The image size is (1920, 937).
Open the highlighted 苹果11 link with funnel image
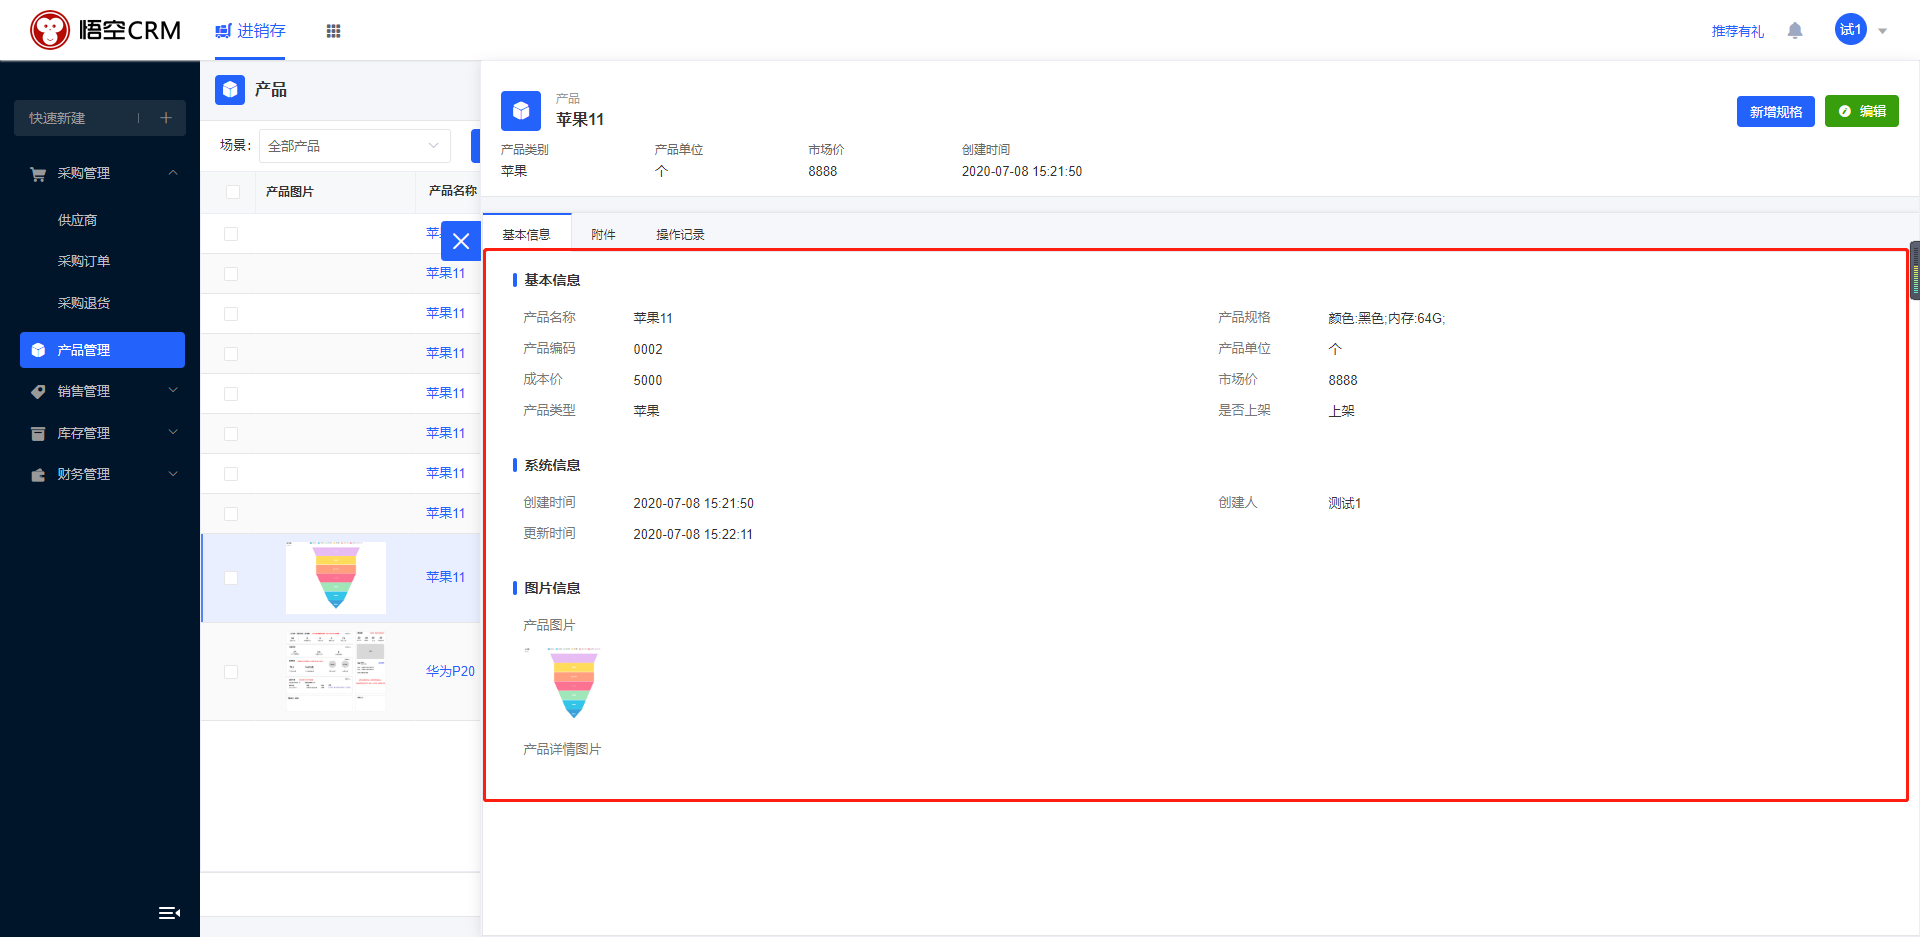coord(446,577)
